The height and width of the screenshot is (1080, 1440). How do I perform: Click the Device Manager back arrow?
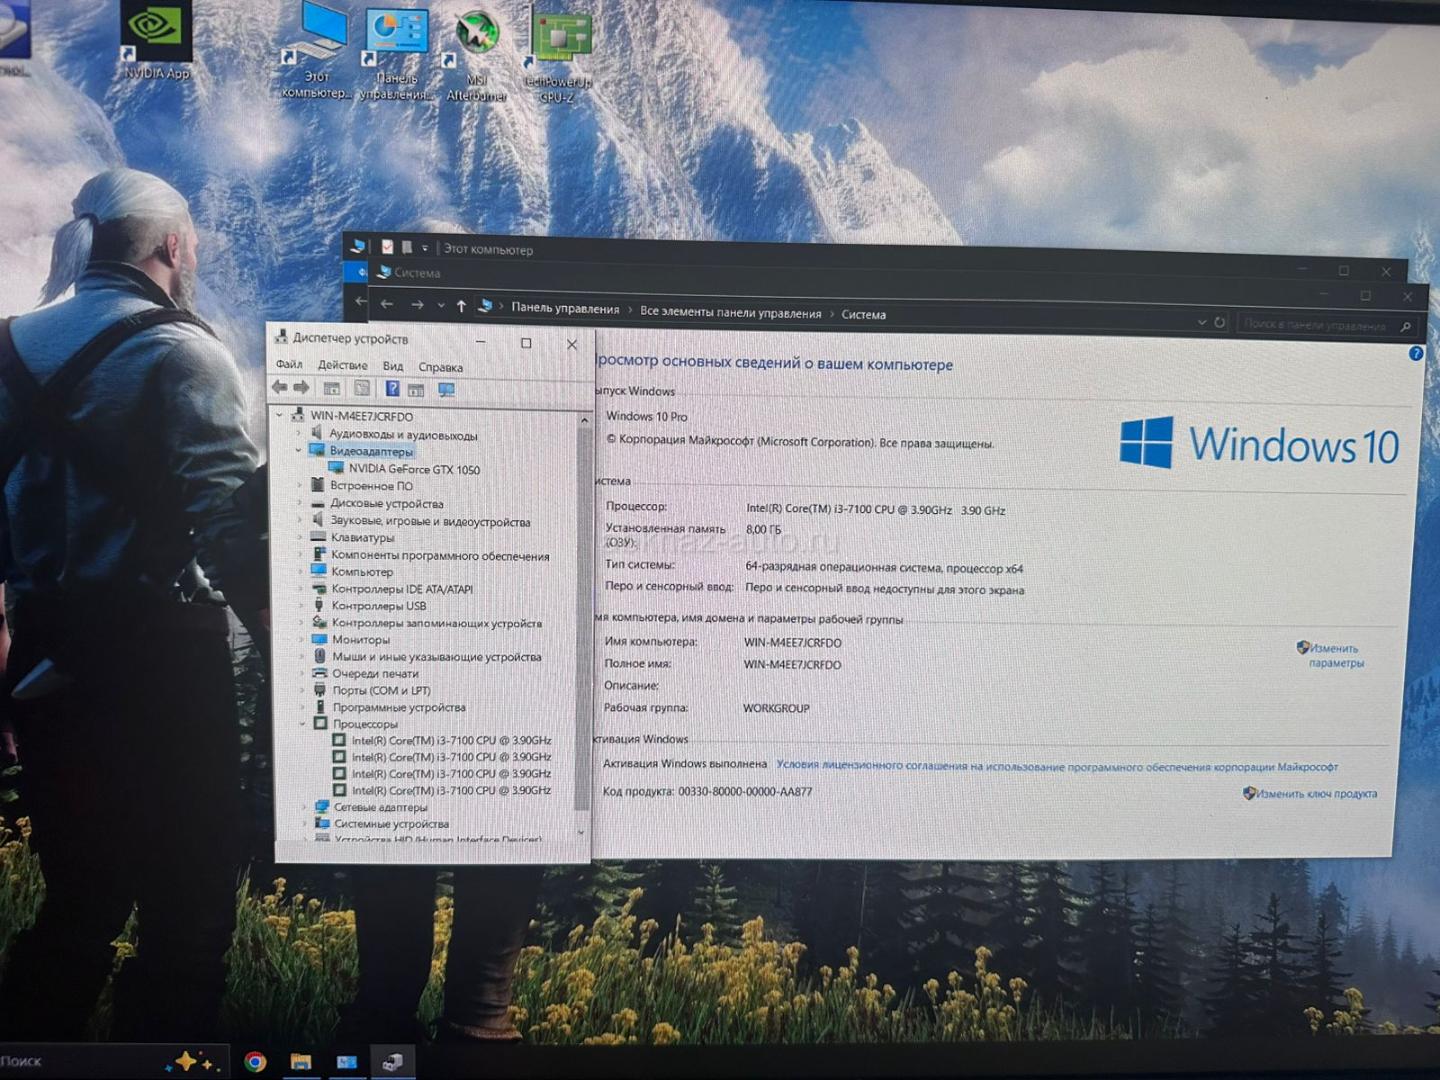click(x=280, y=388)
